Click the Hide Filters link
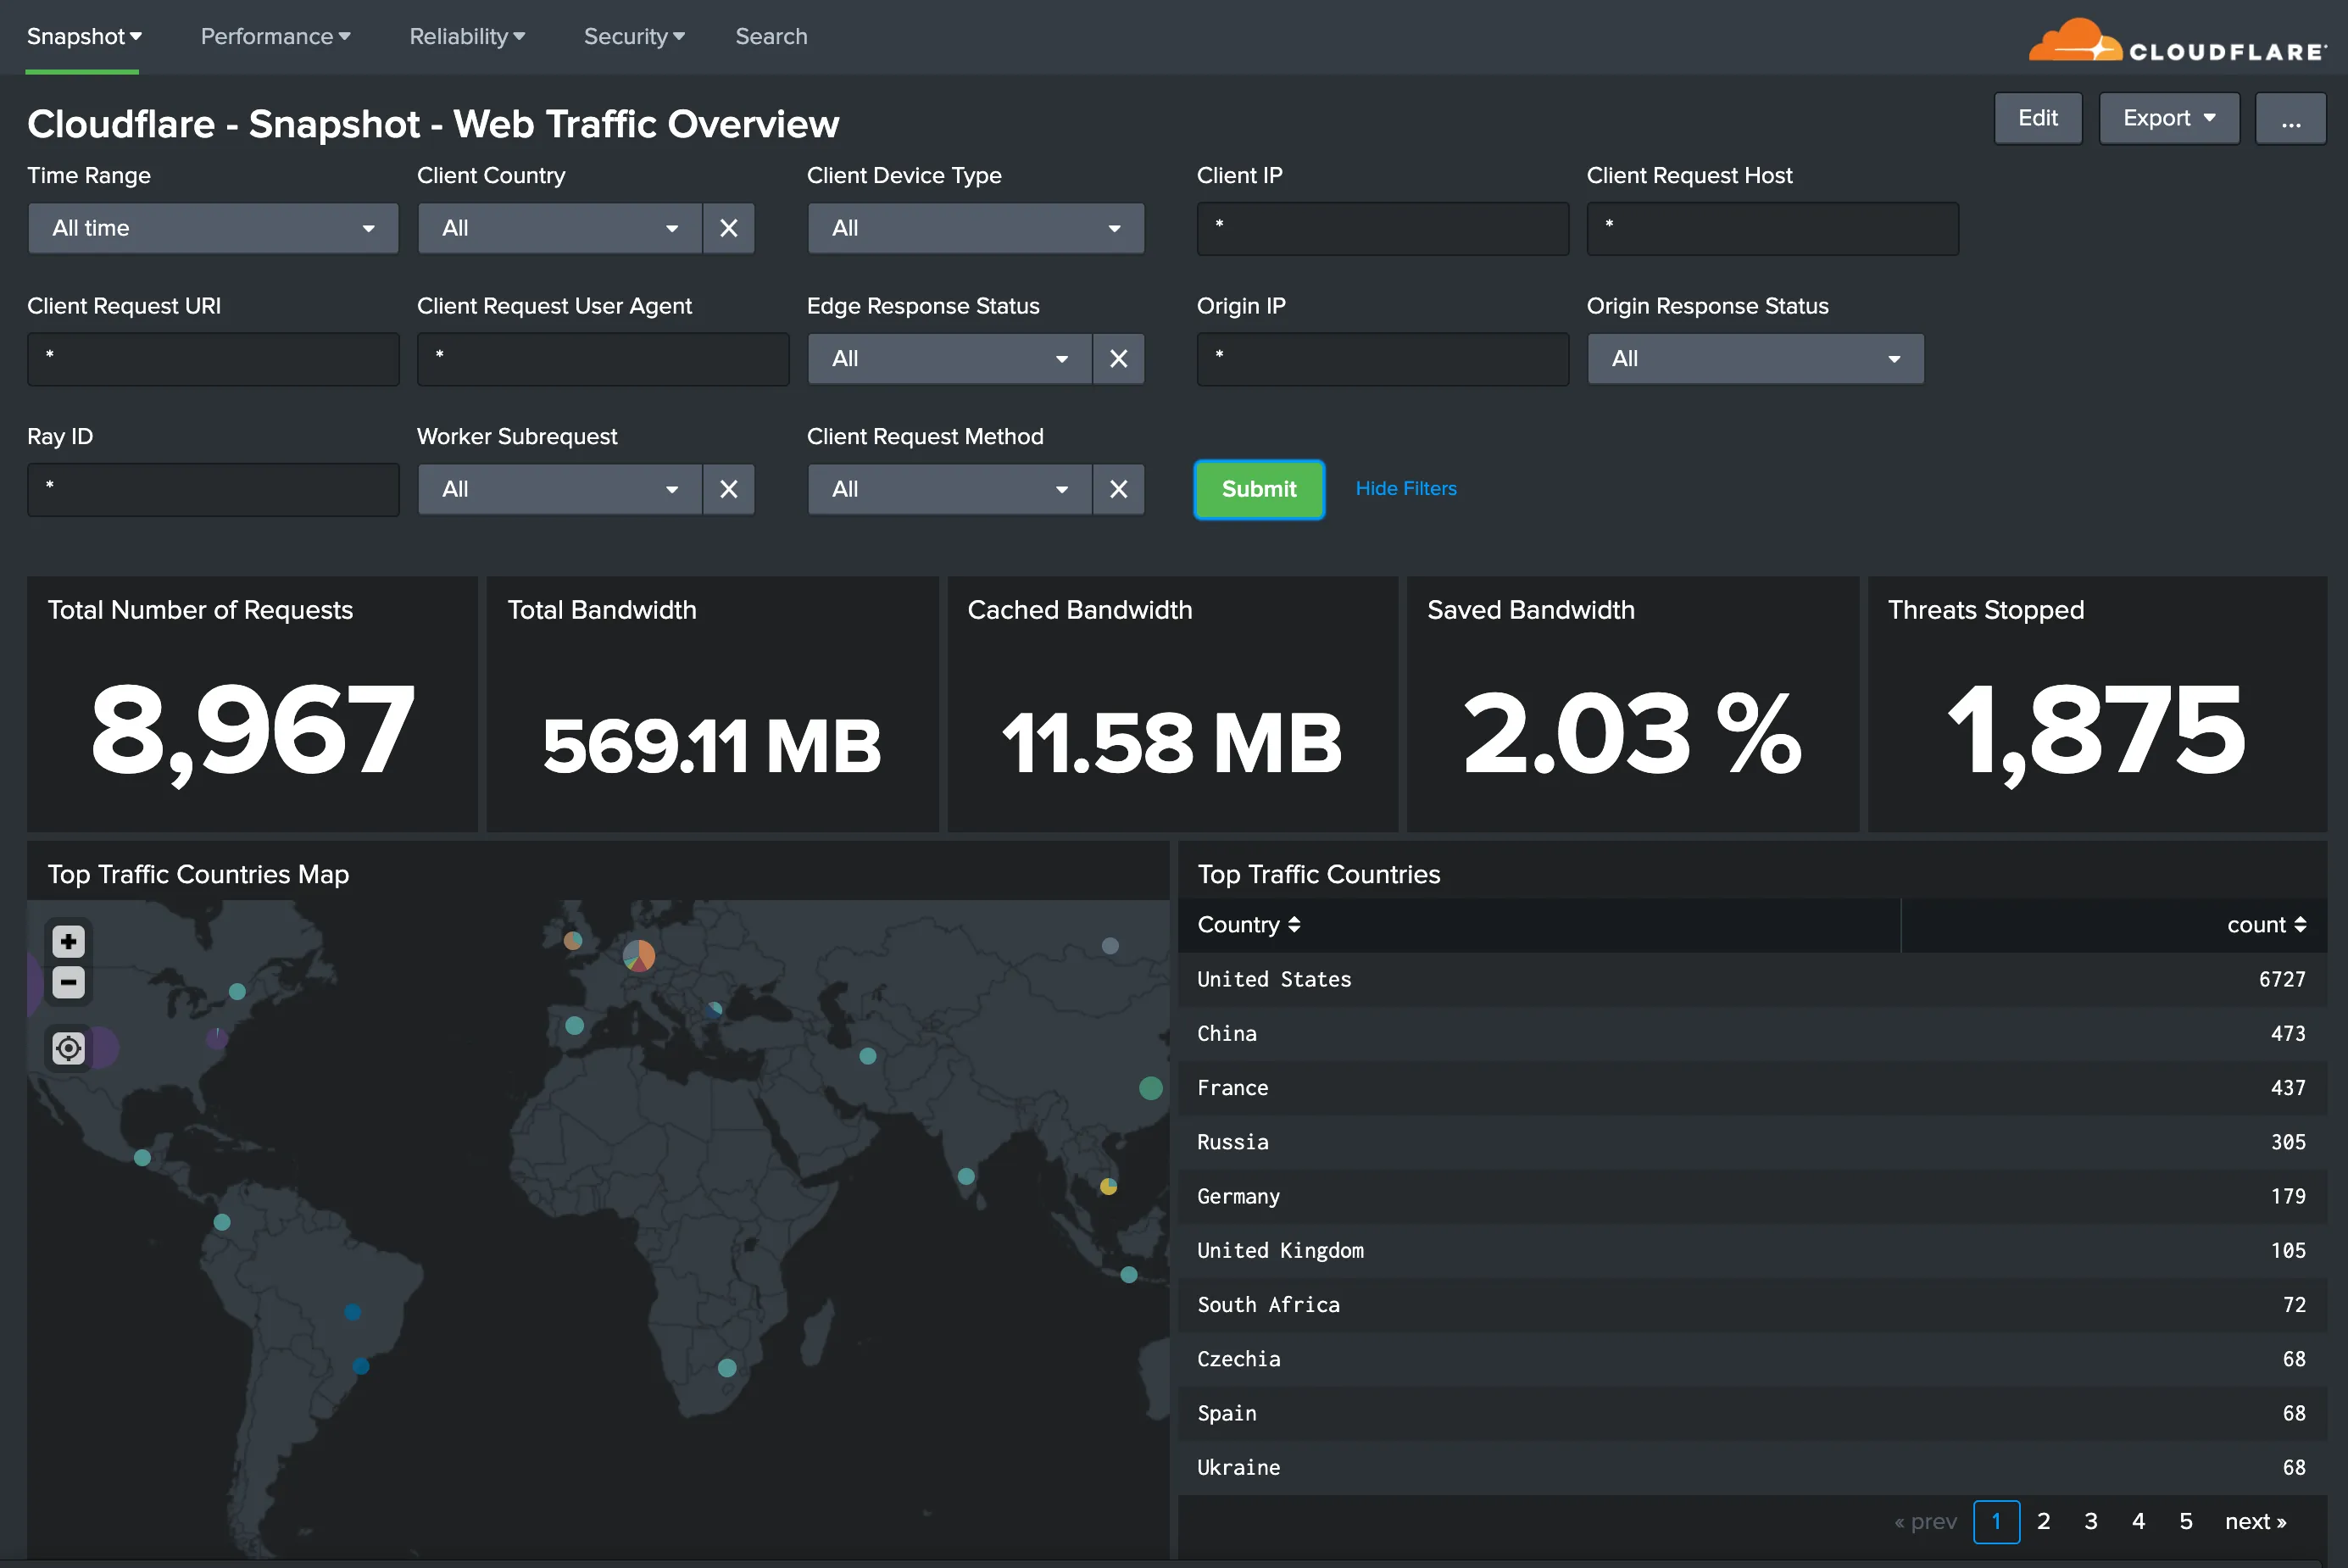 click(x=1405, y=488)
